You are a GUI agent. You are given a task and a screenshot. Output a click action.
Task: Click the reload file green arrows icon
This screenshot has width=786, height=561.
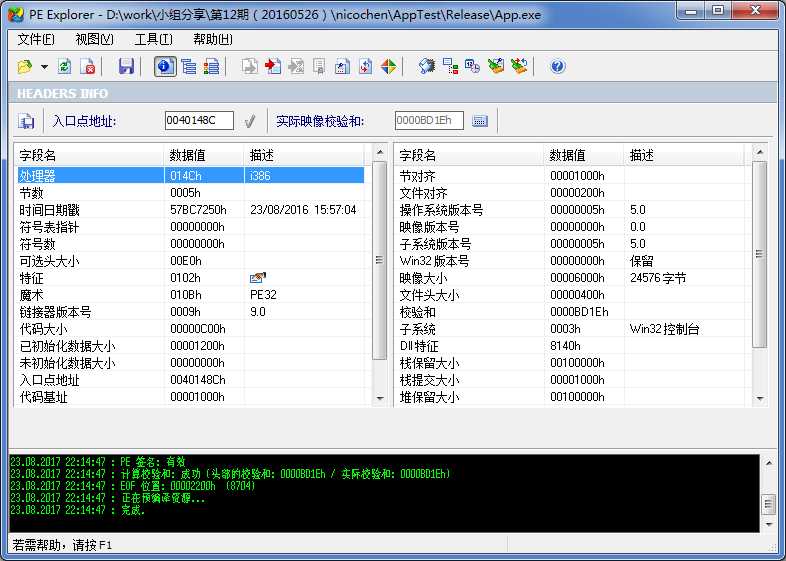pos(64,66)
